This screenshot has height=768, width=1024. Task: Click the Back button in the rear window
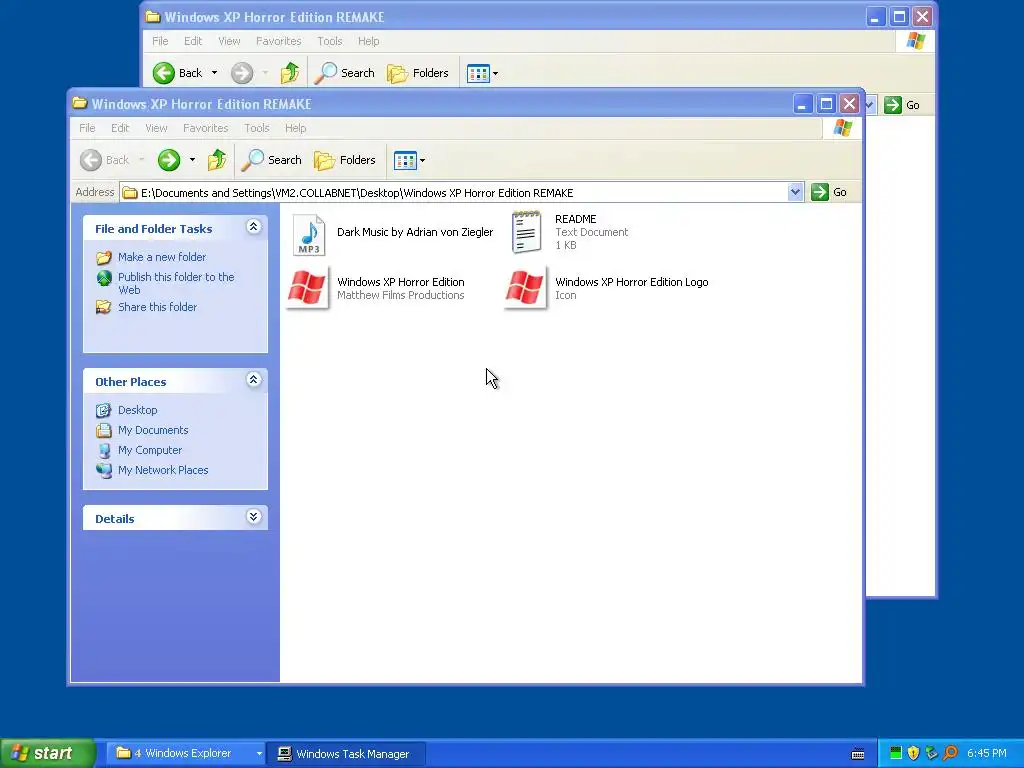click(178, 73)
